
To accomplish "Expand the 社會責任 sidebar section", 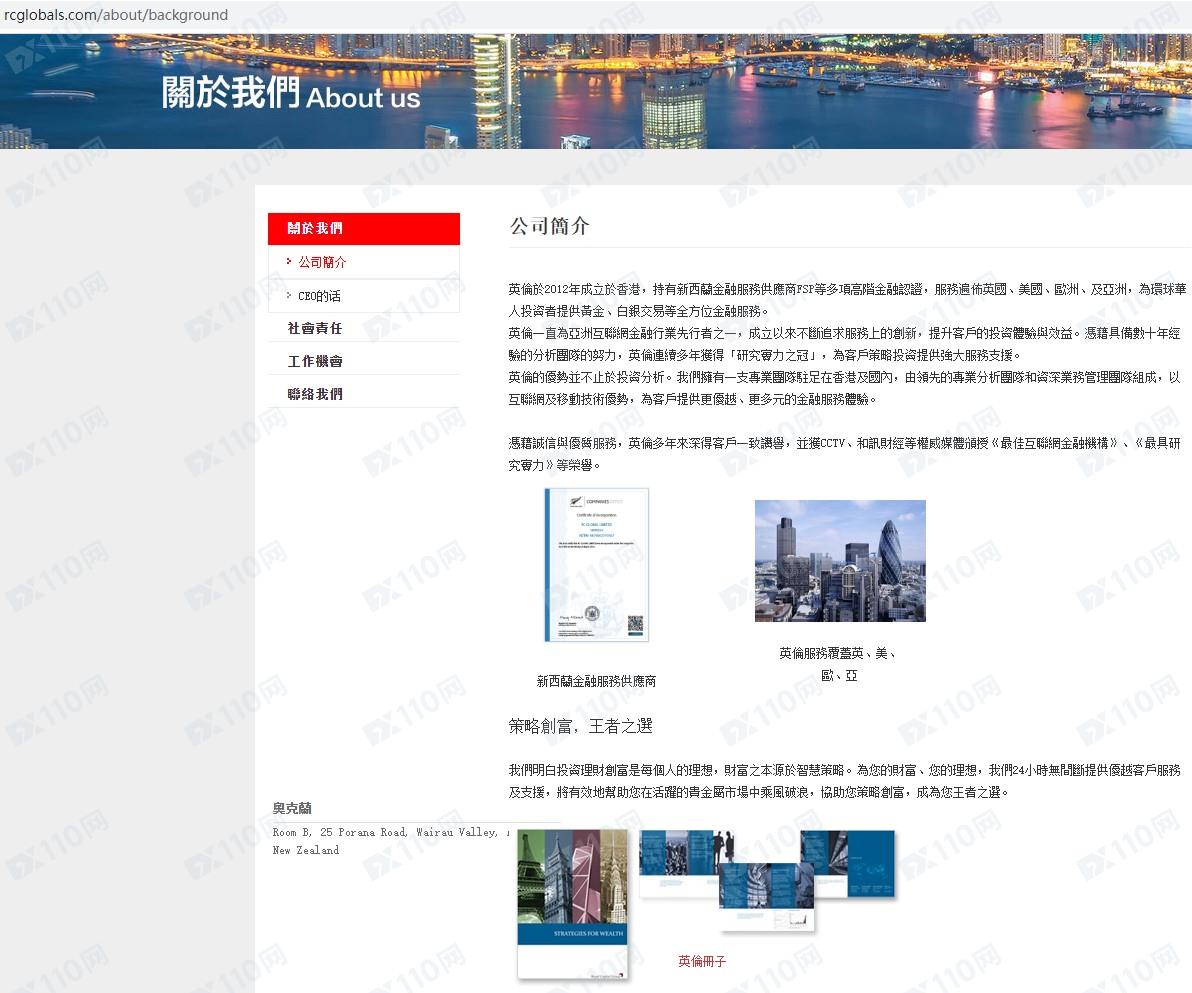I will click(x=315, y=328).
